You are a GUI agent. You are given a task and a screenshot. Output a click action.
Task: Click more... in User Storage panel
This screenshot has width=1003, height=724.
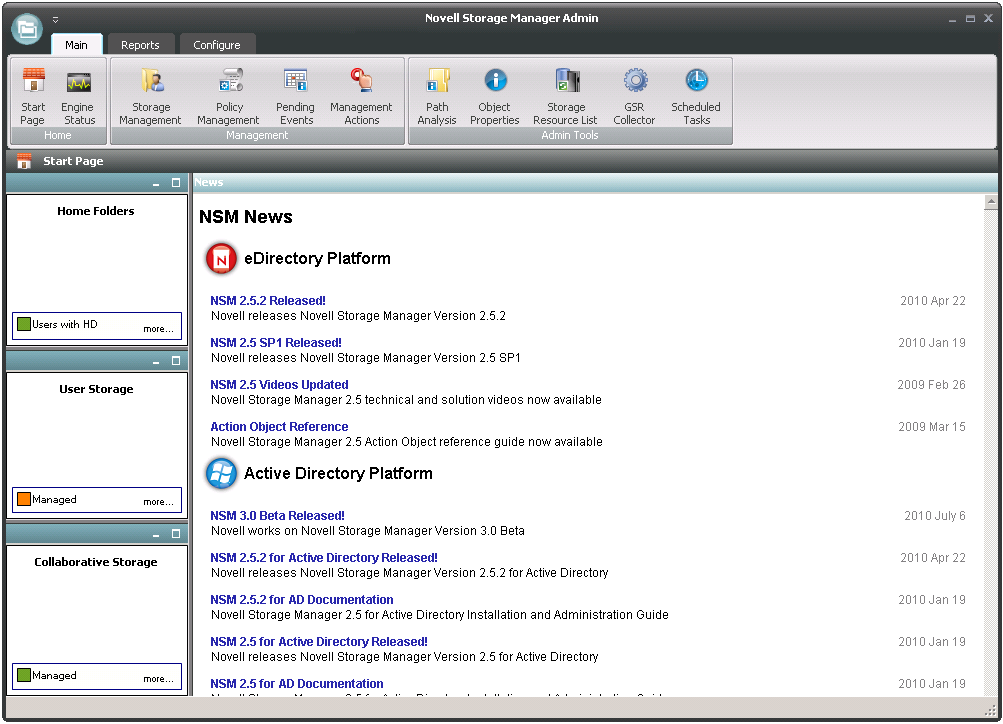point(158,501)
